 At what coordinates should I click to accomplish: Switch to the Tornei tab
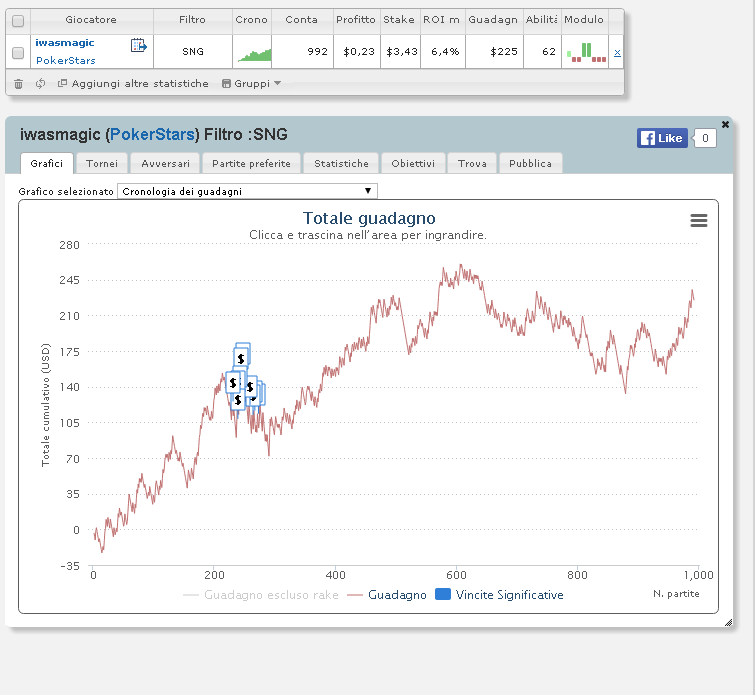click(102, 163)
